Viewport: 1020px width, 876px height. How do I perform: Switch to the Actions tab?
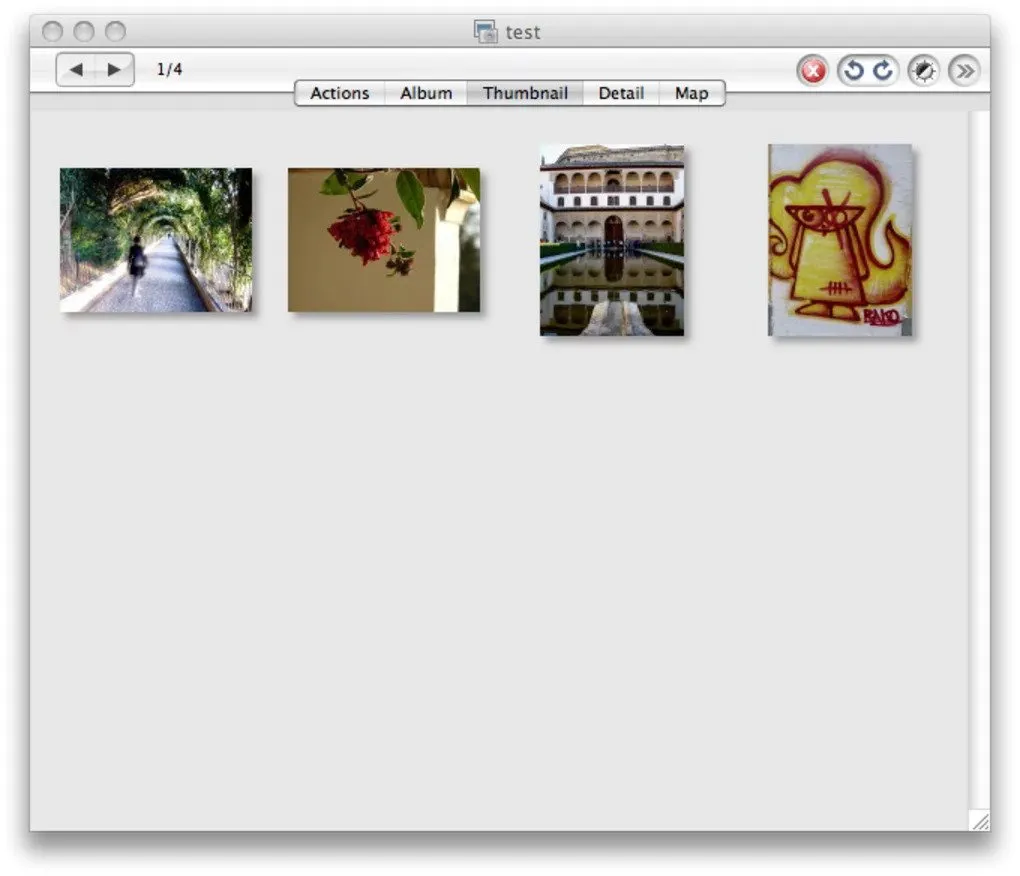click(339, 93)
